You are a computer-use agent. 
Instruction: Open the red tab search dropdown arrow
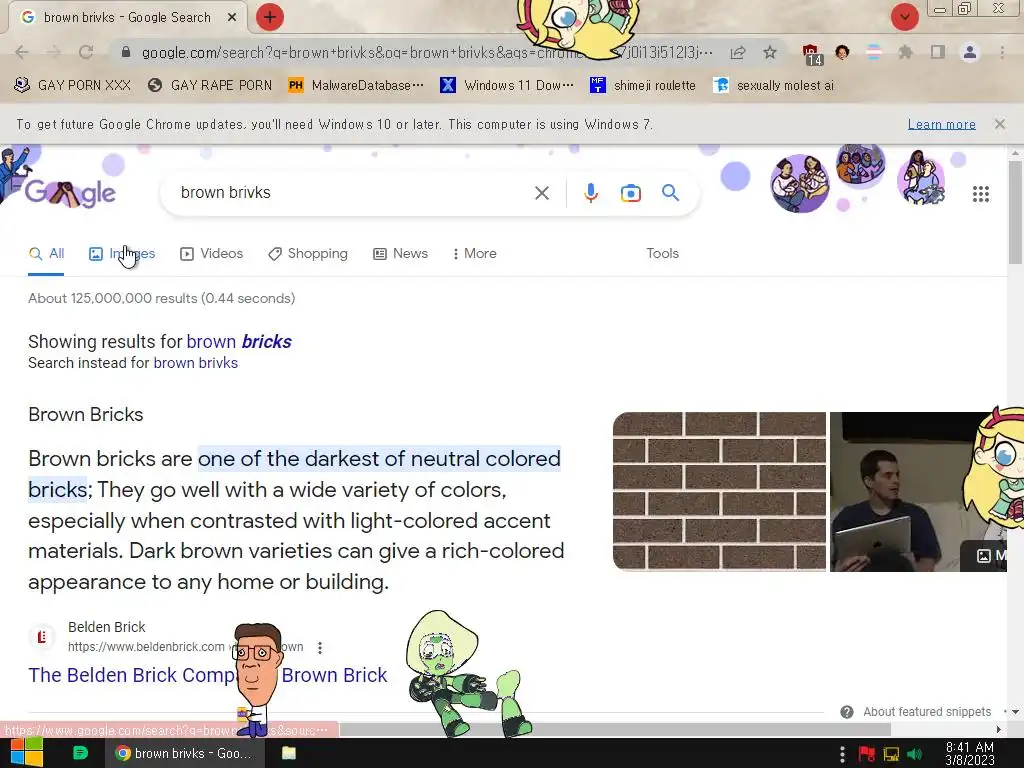pos(904,17)
